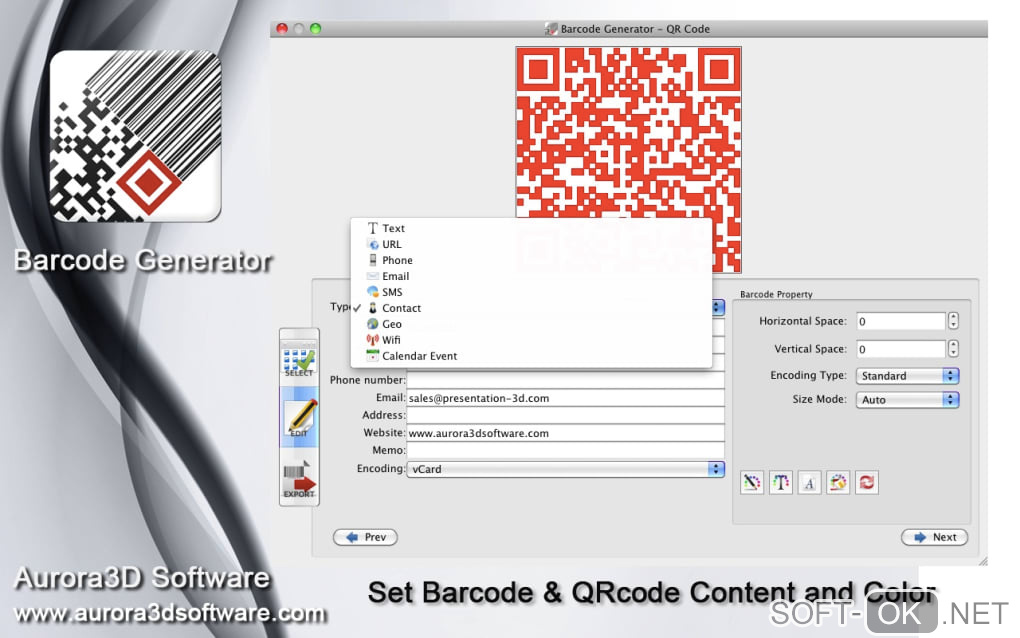Click the Barcode Generator app logo

click(135, 136)
